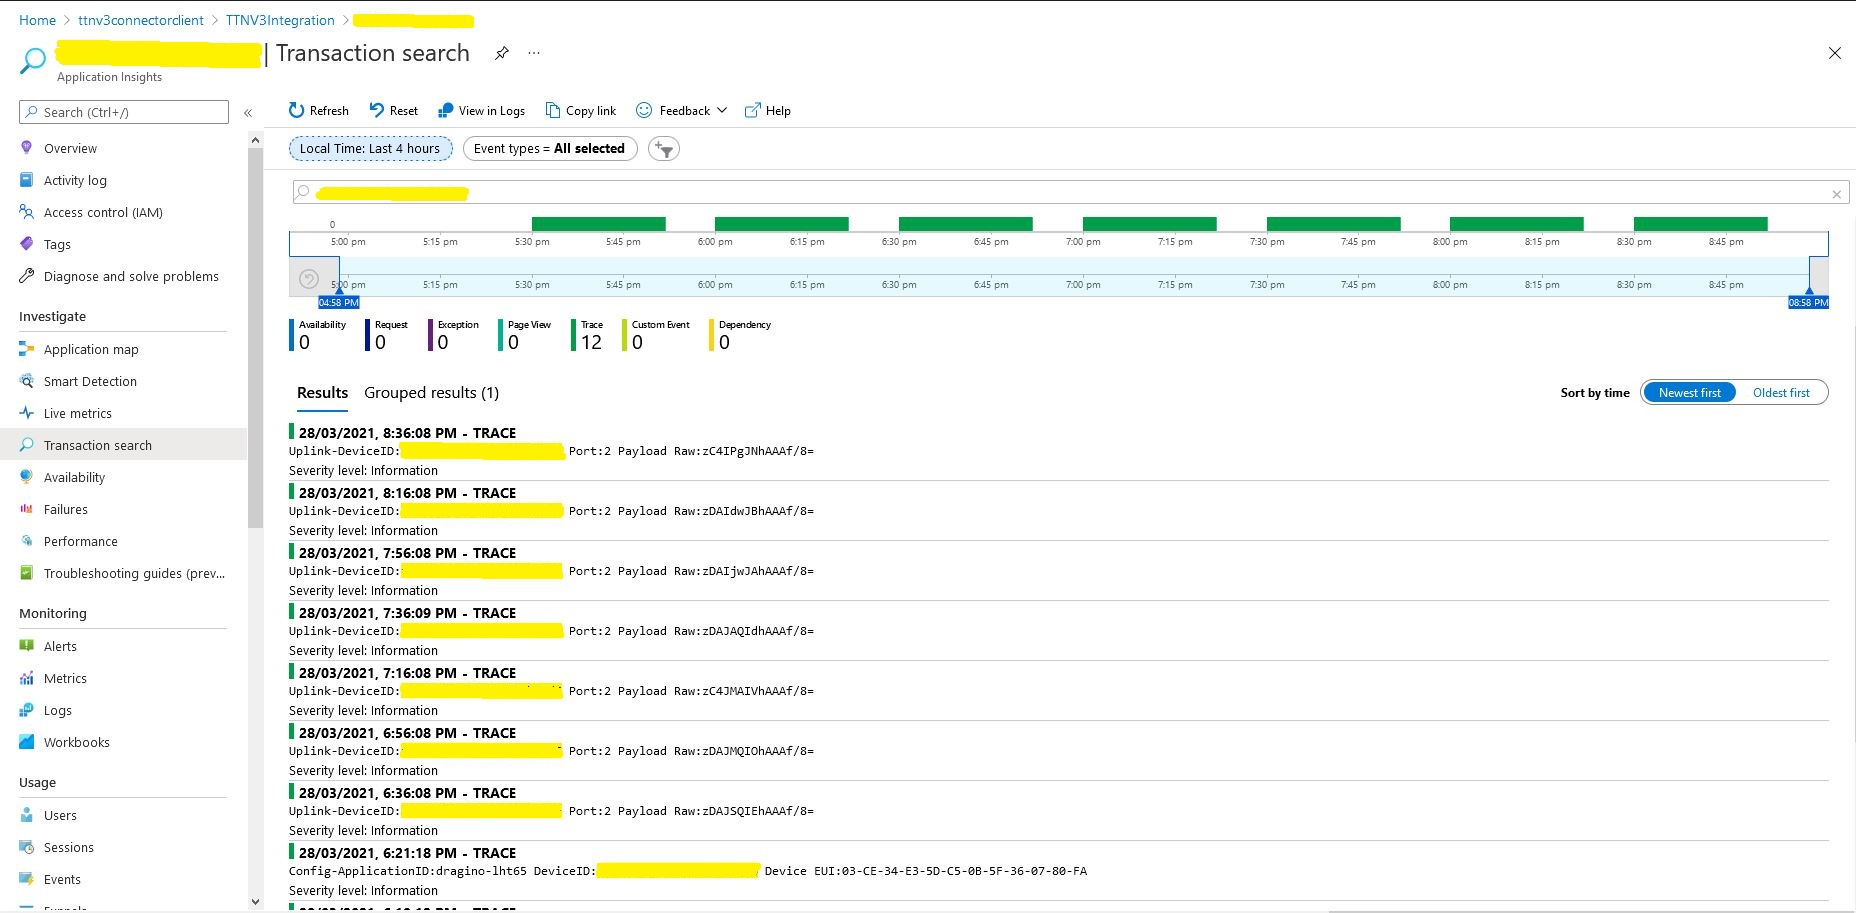The image size is (1856, 913).
Task: Collapse sidebar with double chevron icon
Action: [x=248, y=113]
